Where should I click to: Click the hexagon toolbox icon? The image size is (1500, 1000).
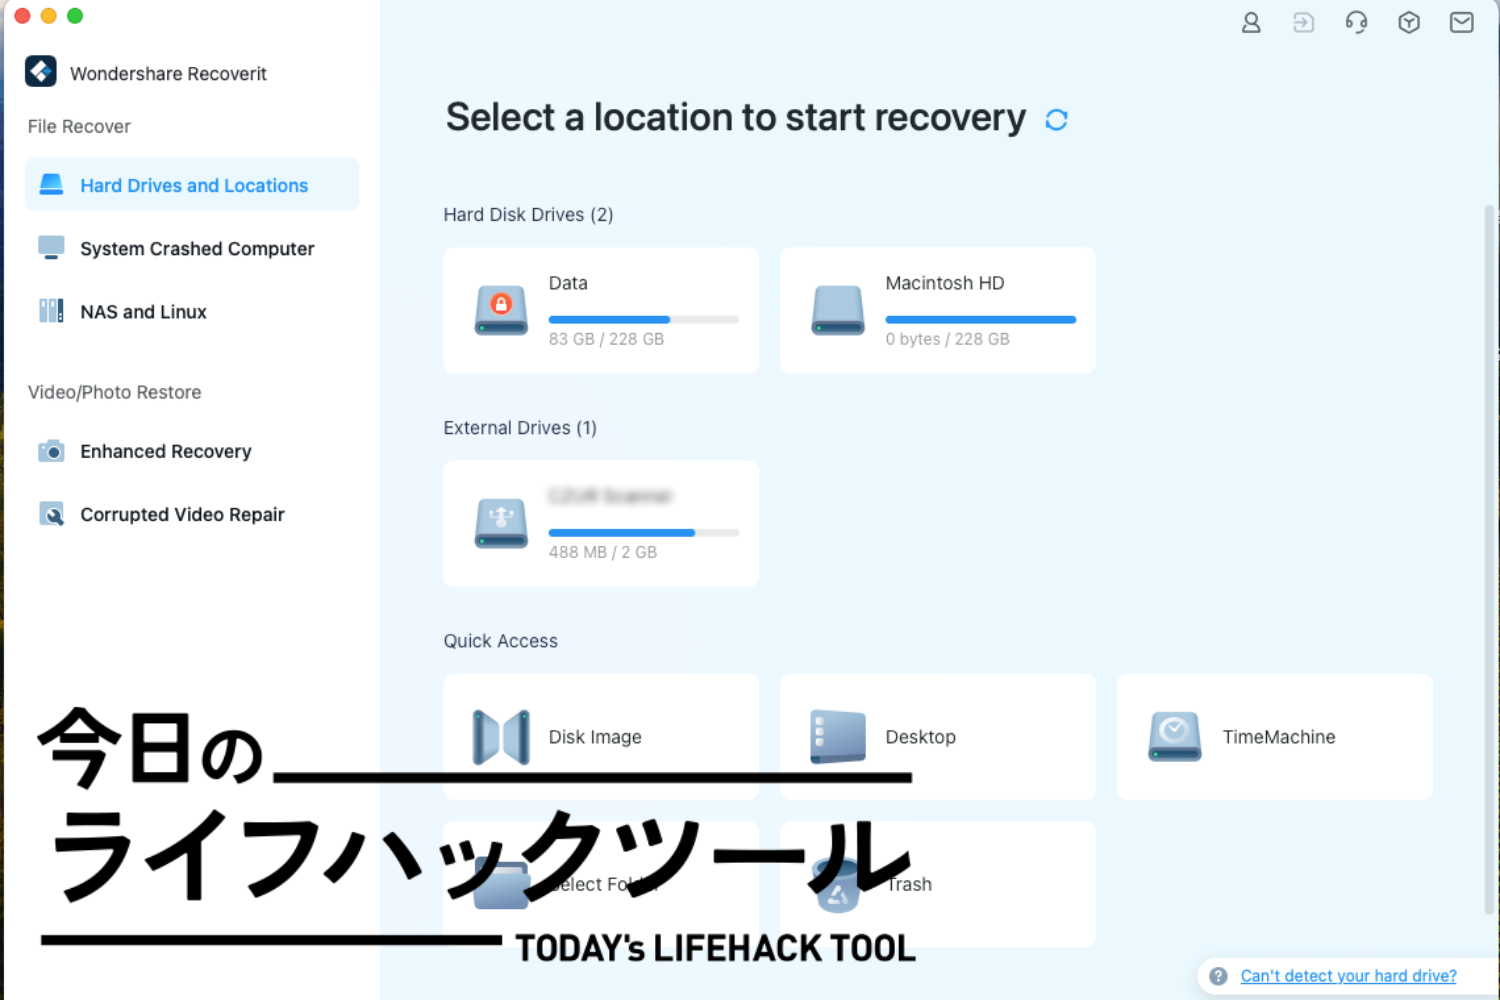1408,22
